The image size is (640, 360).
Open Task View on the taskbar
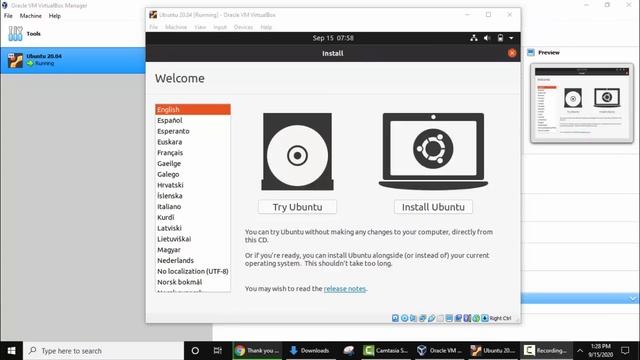point(218,351)
